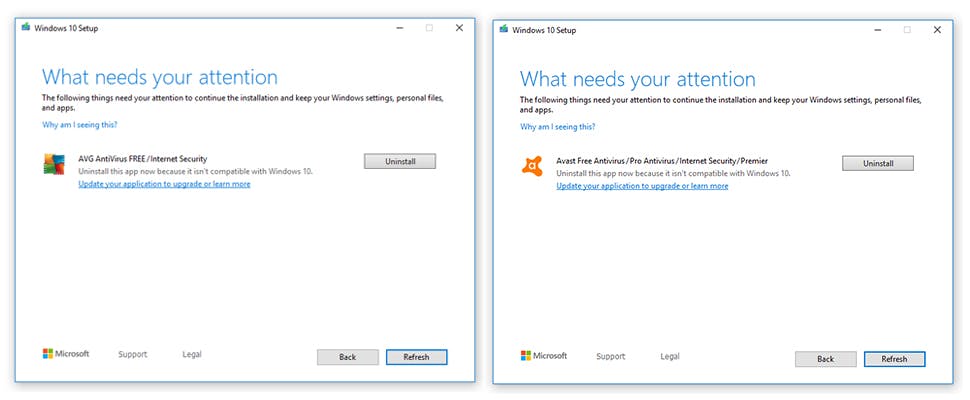The height and width of the screenshot is (400, 970).
Task: Go Back in the Avast setup window
Action: (826, 359)
